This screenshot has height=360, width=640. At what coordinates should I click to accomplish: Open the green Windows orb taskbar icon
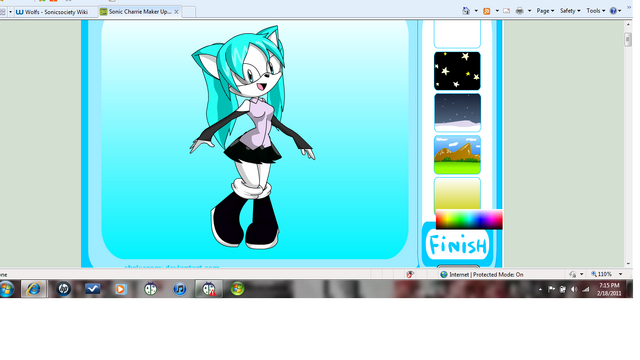tap(237, 289)
